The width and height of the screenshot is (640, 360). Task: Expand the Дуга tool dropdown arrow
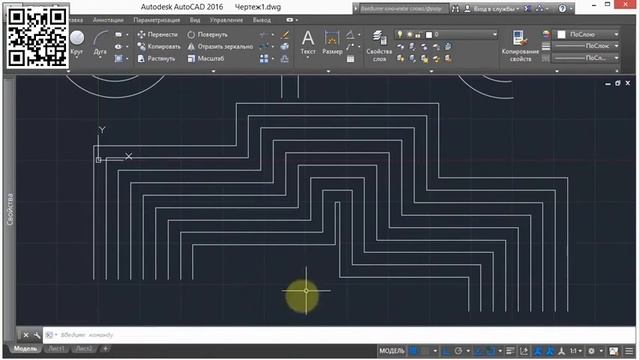tap(100, 58)
